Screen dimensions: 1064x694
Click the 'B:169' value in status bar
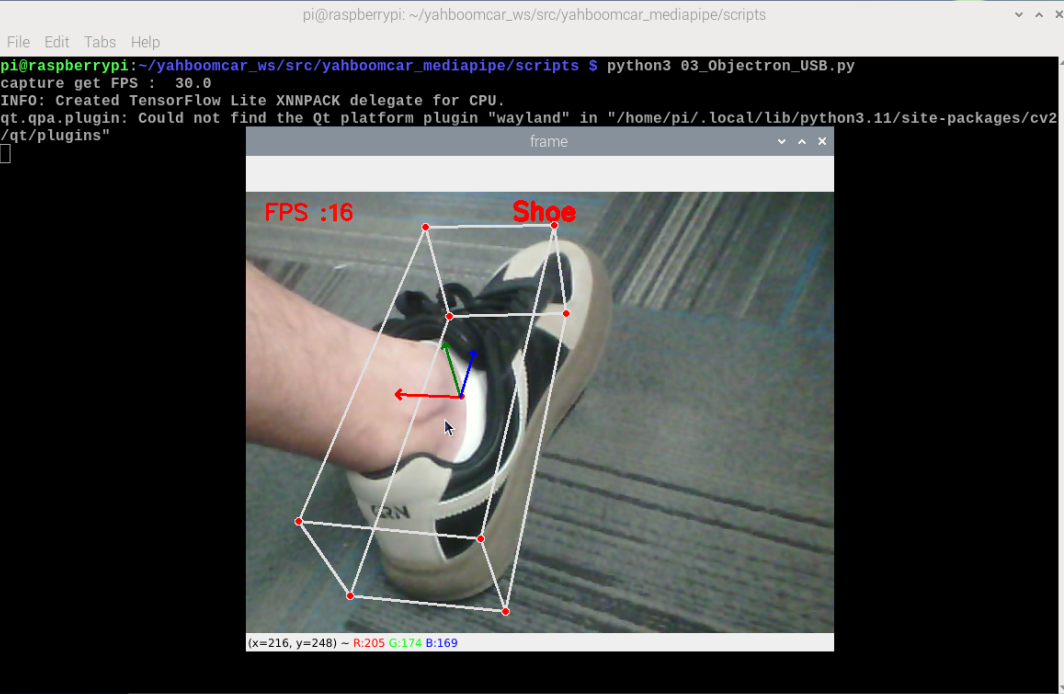[442, 642]
